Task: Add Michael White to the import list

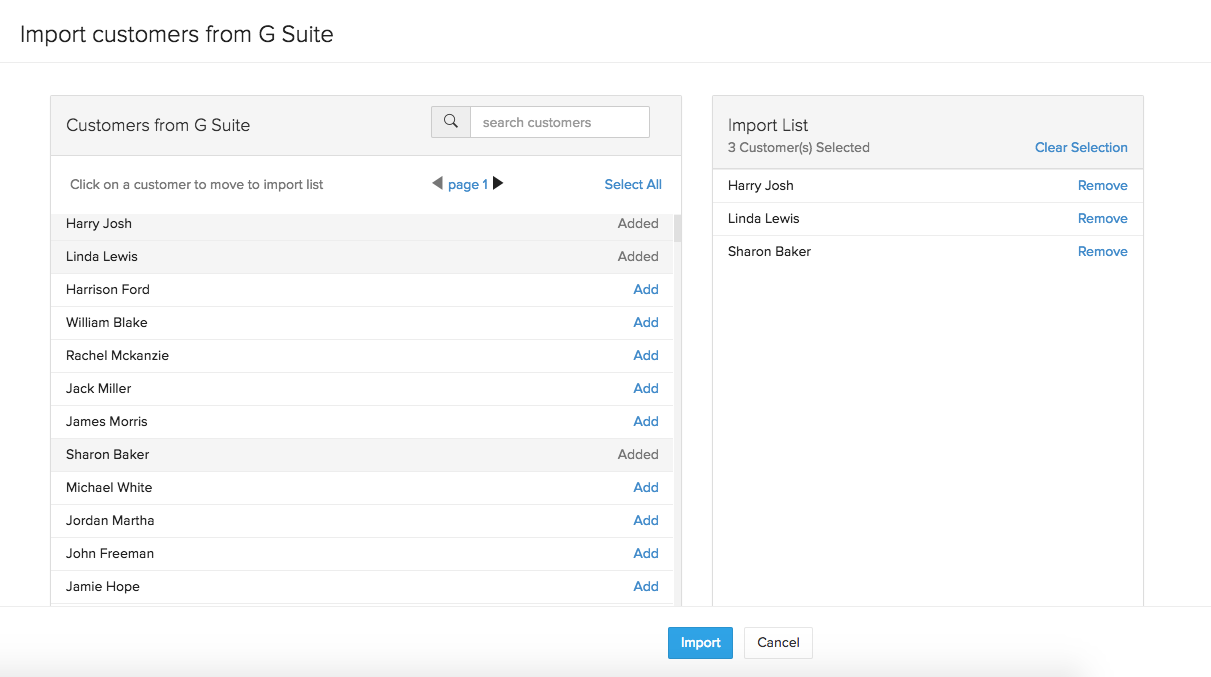Action: click(646, 487)
